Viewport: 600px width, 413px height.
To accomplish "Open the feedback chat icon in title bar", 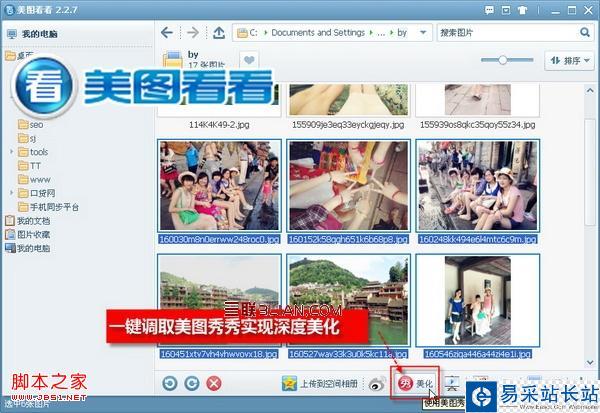I will pyautogui.click(x=489, y=10).
